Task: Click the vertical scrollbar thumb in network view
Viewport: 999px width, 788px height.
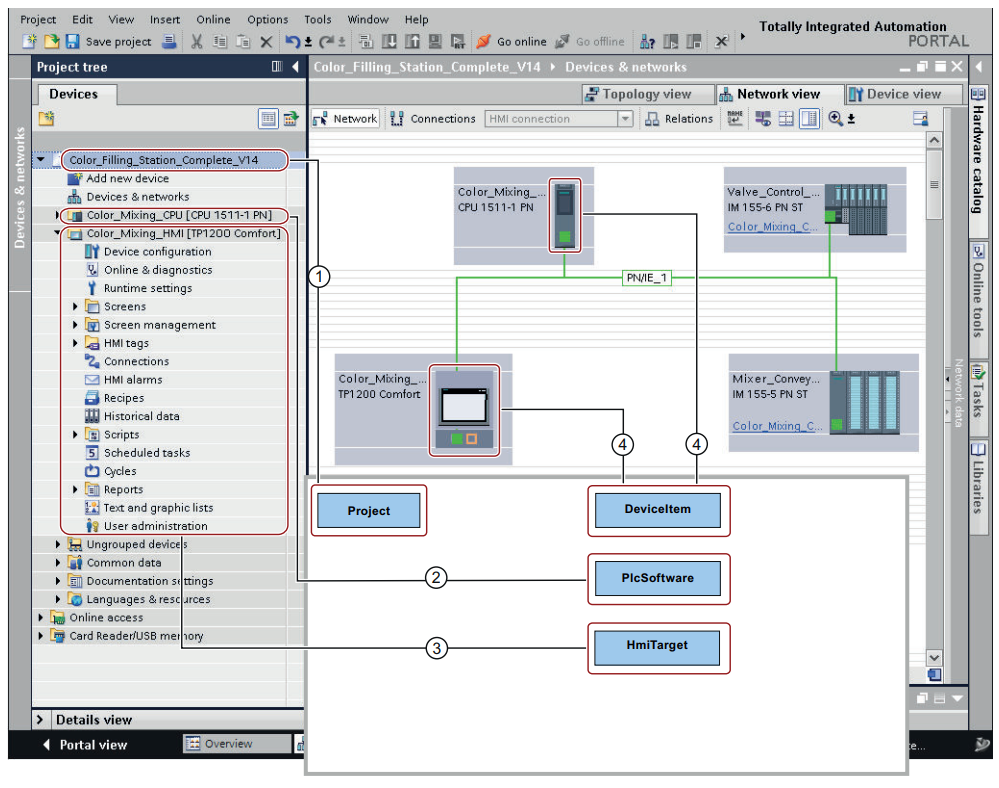Action: tap(934, 185)
